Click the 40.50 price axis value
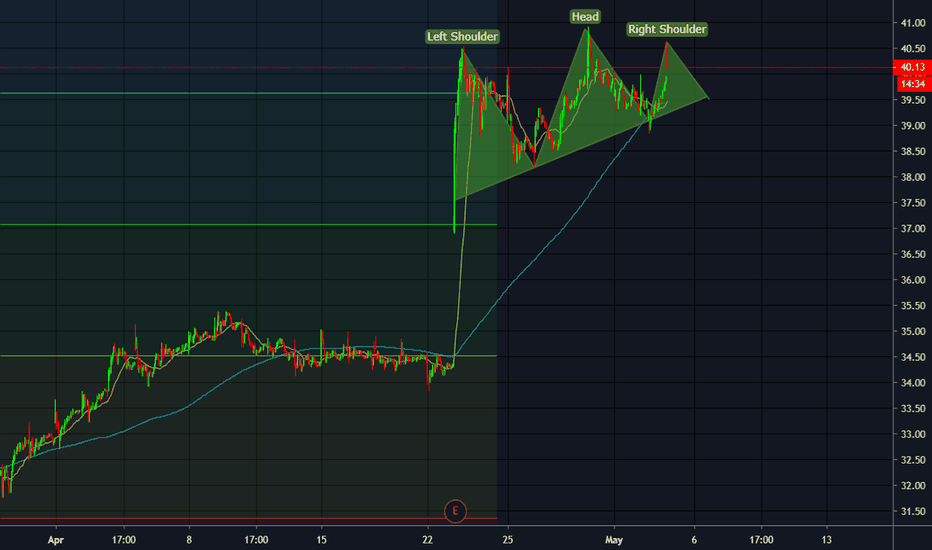The height and width of the screenshot is (550, 932). [913, 48]
